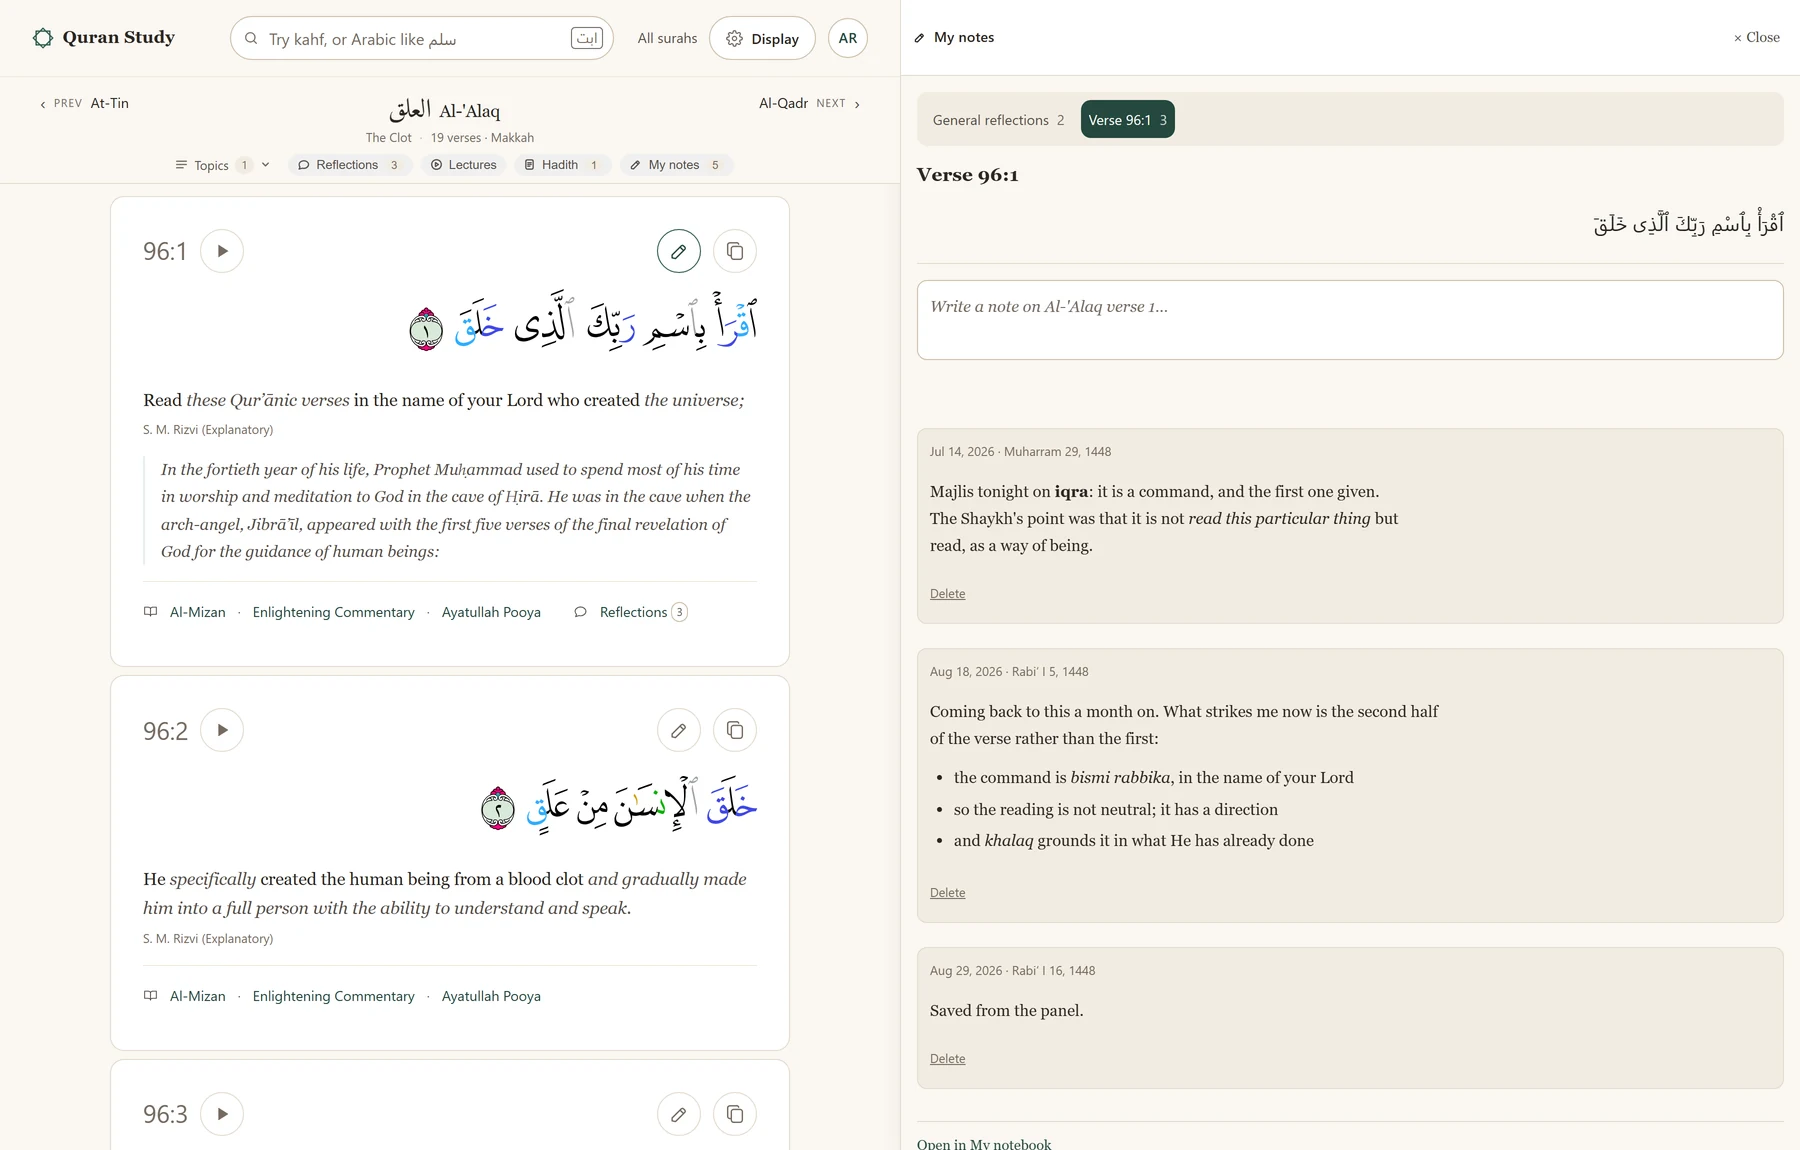Open Enlightening Commentary for verse 96:2
The width and height of the screenshot is (1800, 1150).
333,996
